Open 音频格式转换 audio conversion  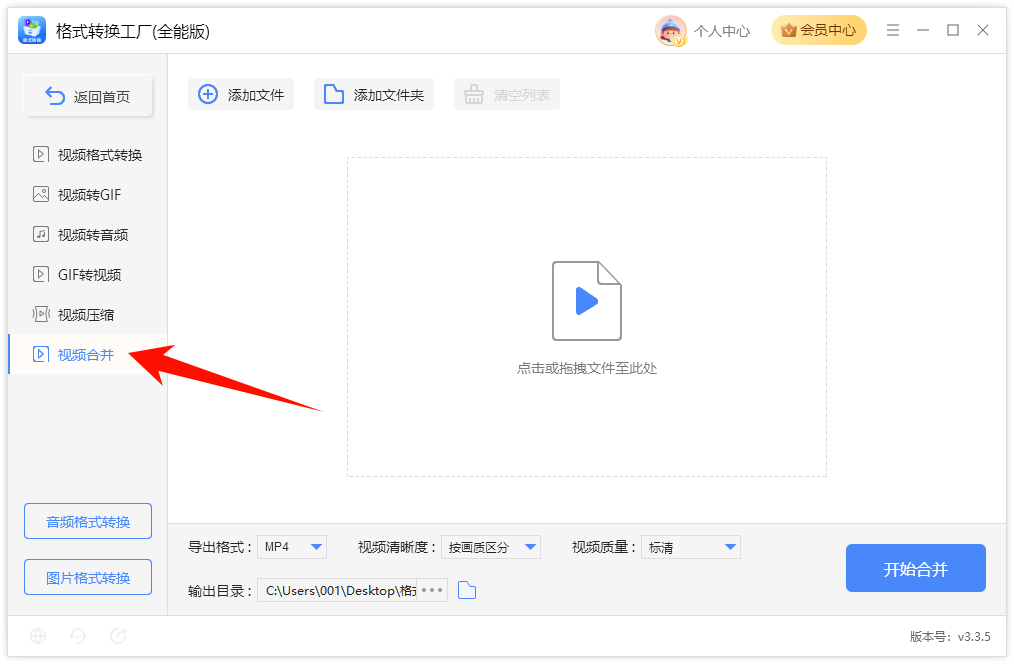pos(88,521)
